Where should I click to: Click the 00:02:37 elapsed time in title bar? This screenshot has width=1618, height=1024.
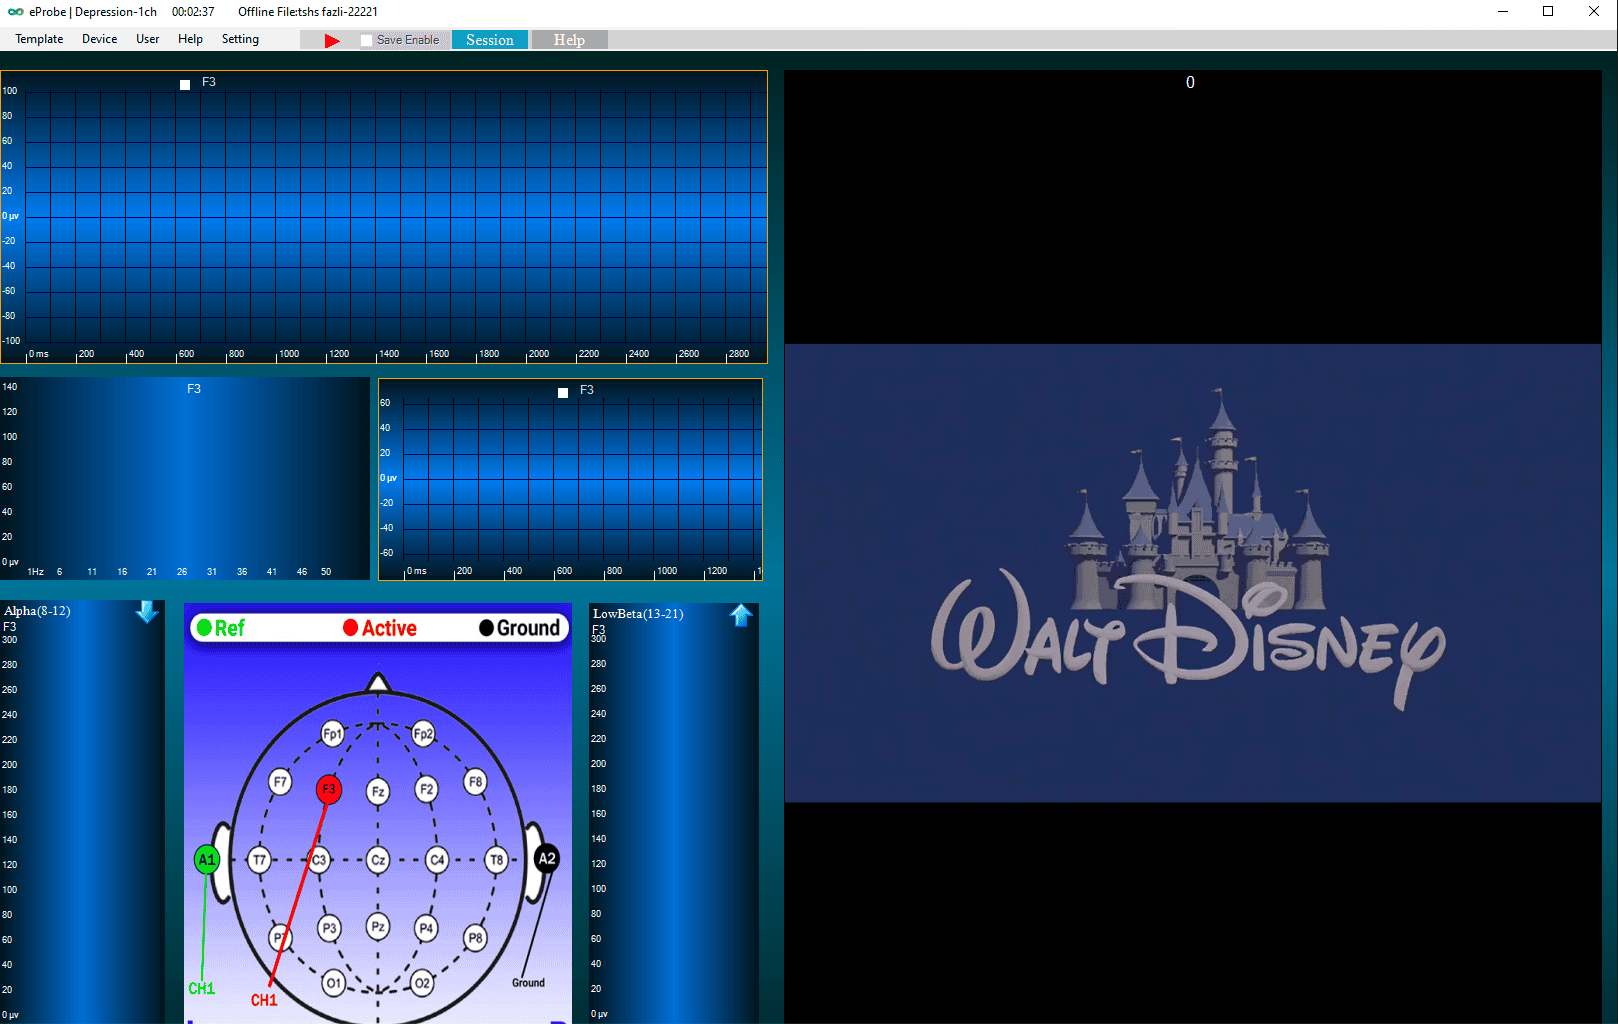tap(193, 12)
